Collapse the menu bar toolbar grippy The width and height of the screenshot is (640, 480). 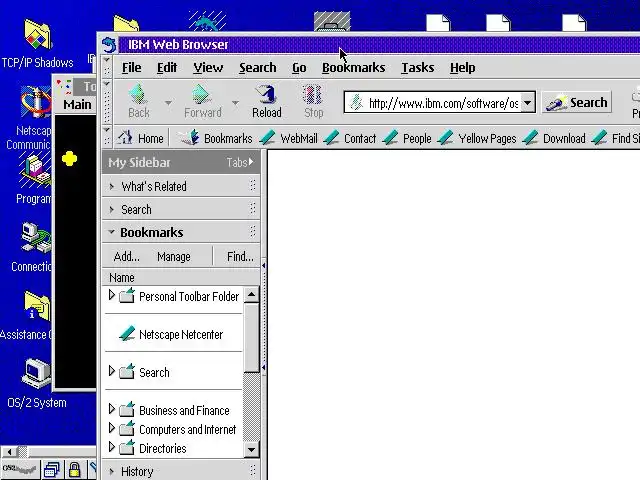click(107, 67)
